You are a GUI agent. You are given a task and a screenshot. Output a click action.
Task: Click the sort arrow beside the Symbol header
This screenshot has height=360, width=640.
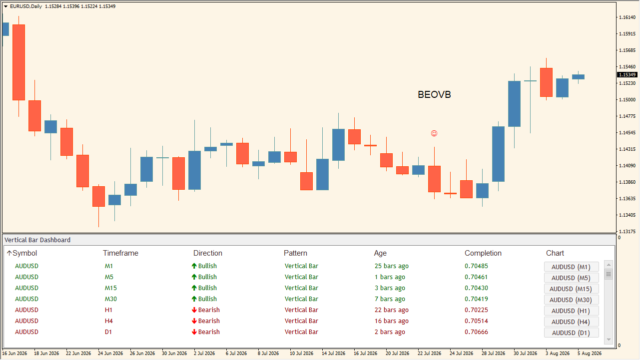[x=9, y=253]
